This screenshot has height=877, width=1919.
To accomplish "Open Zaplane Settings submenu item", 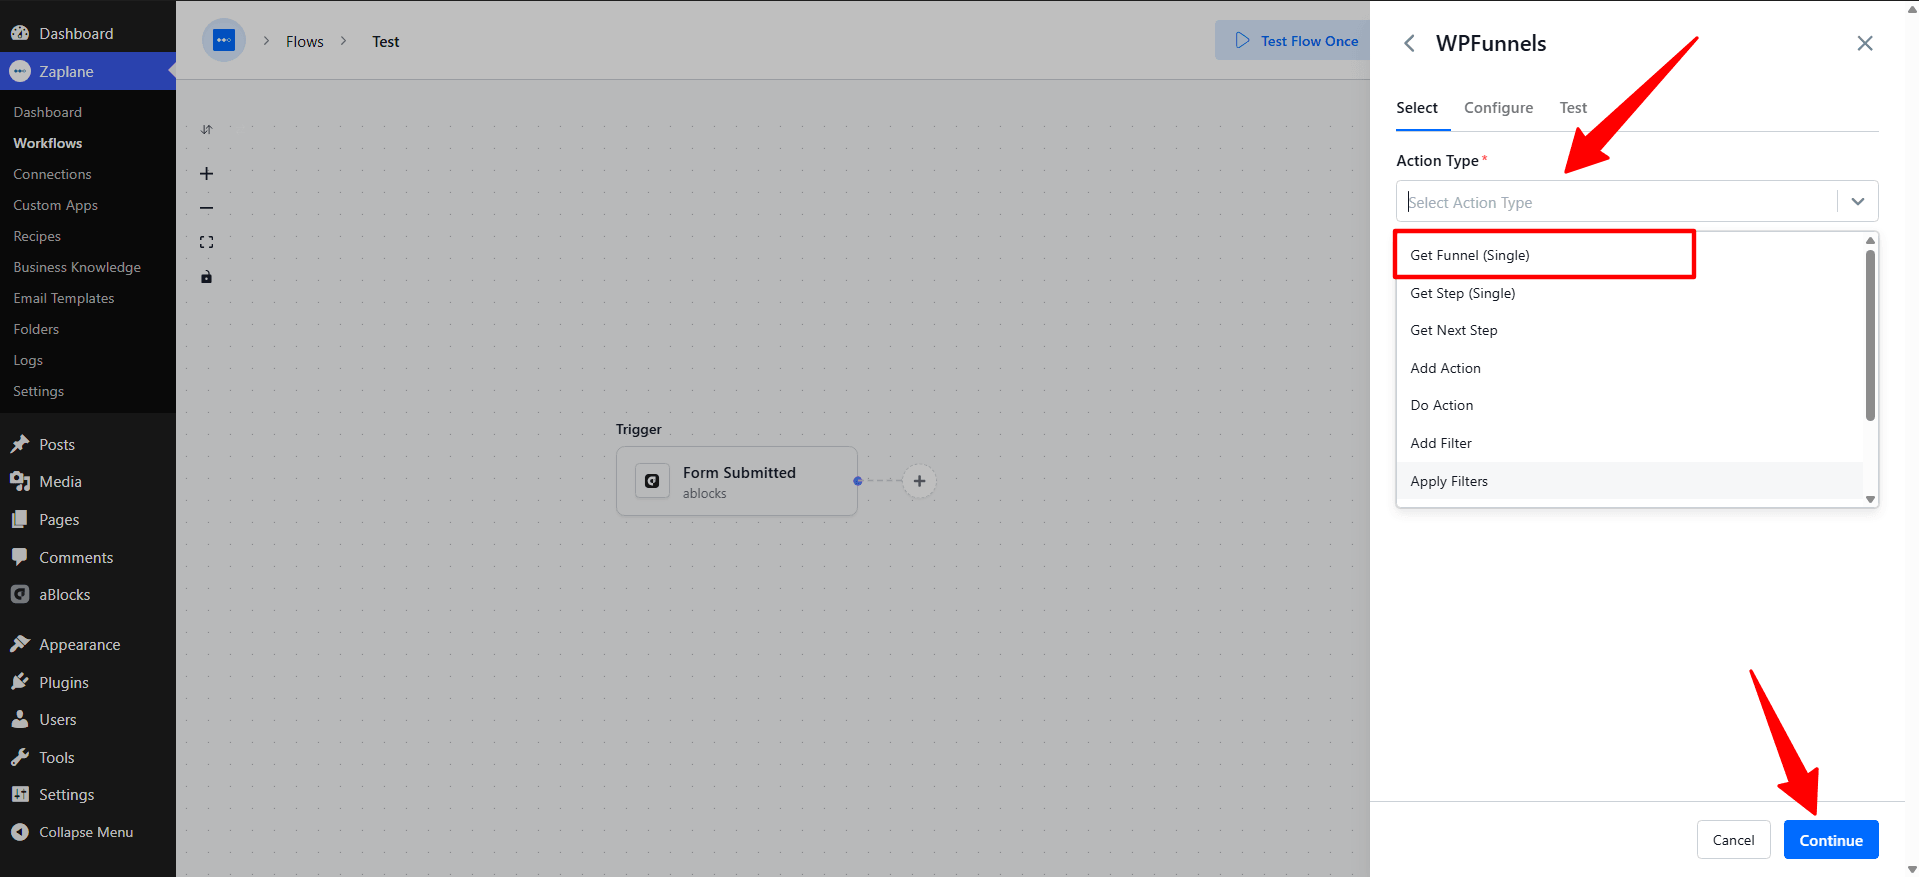I will [39, 391].
